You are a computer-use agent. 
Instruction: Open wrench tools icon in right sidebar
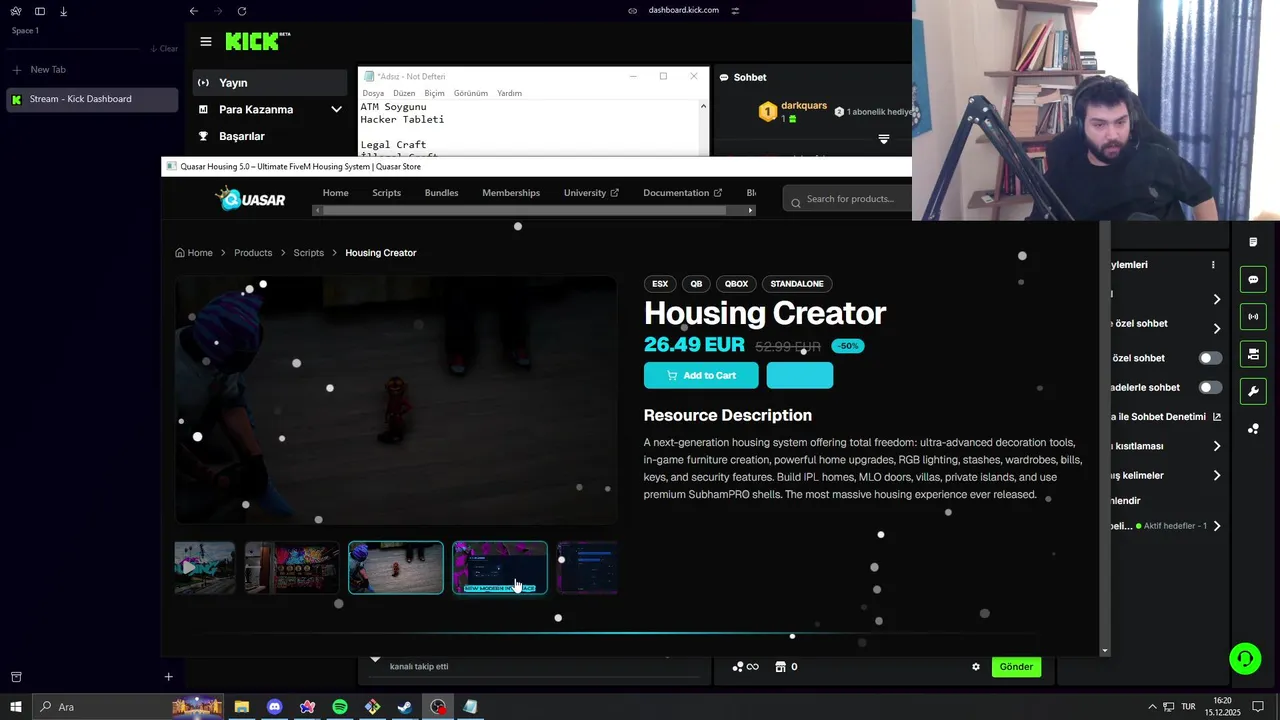pos(1253,391)
